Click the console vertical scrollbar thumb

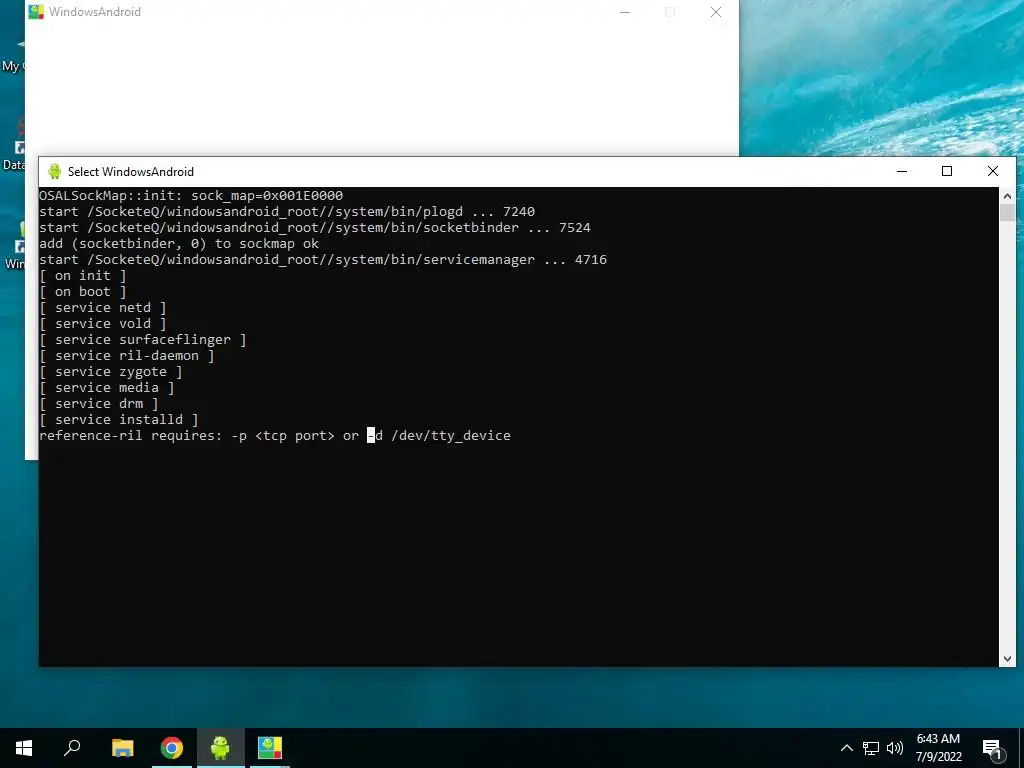(x=1007, y=213)
